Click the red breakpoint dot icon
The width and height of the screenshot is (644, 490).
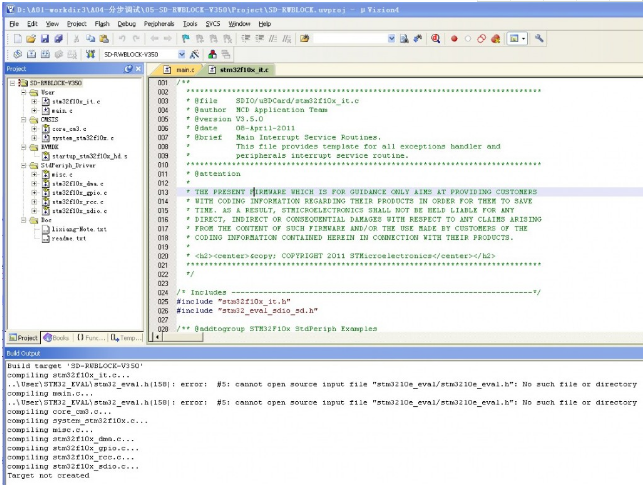point(453,38)
